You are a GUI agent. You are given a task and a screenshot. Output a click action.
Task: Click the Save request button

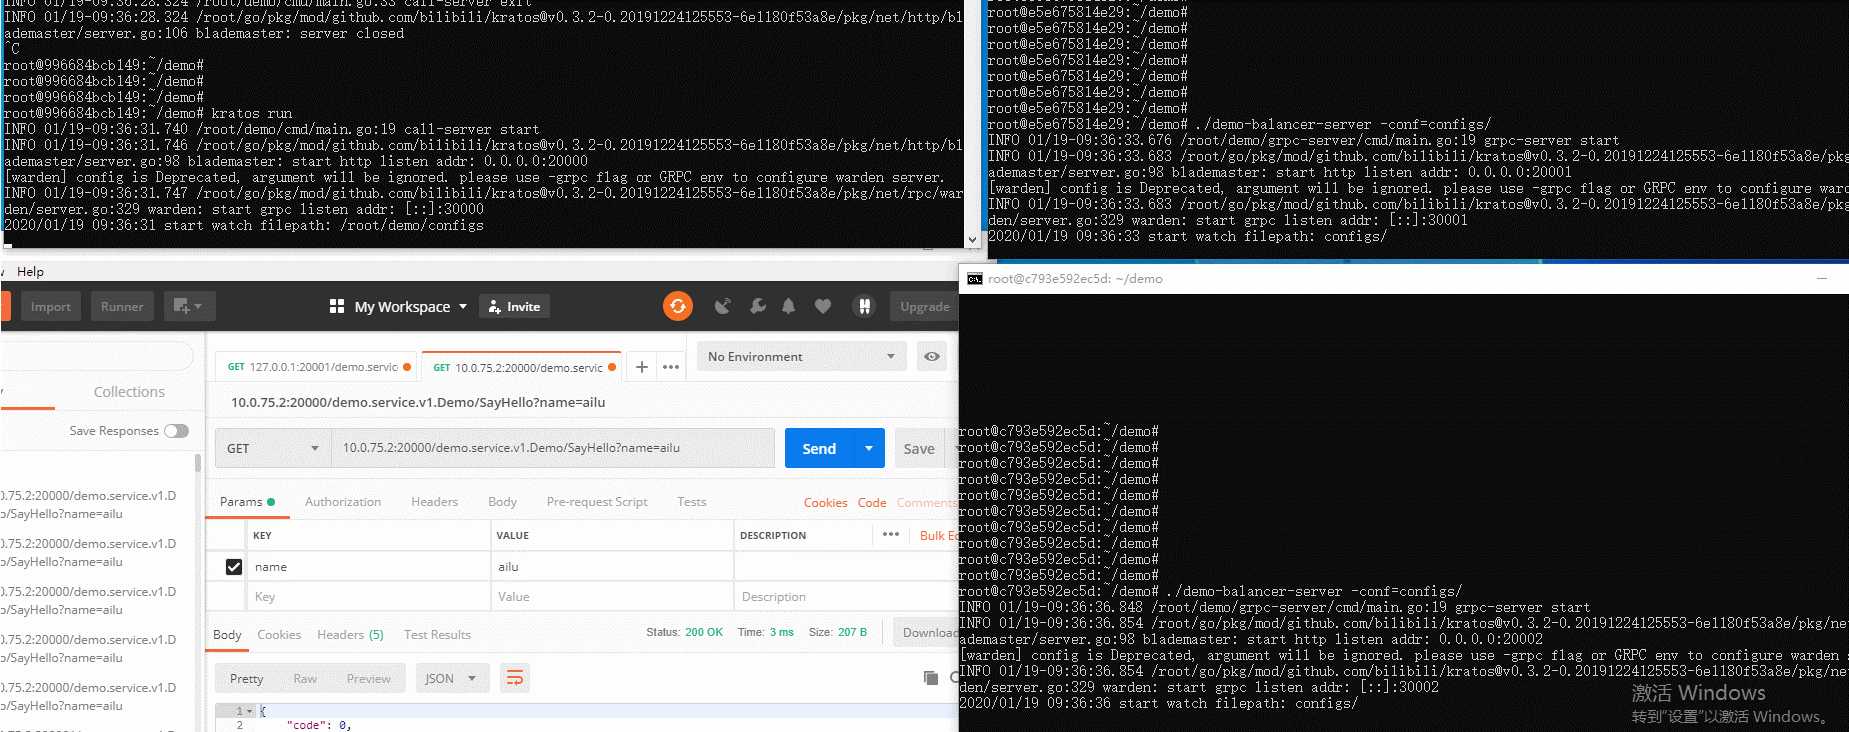click(919, 448)
